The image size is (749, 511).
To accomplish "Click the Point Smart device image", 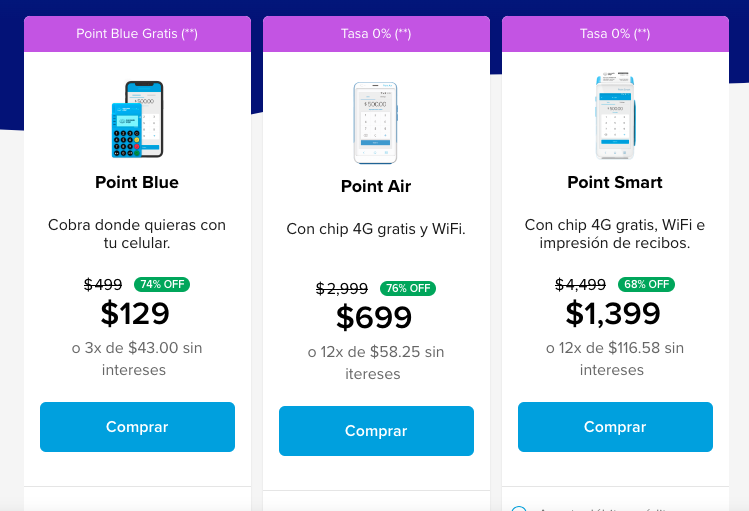I will click(615, 118).
